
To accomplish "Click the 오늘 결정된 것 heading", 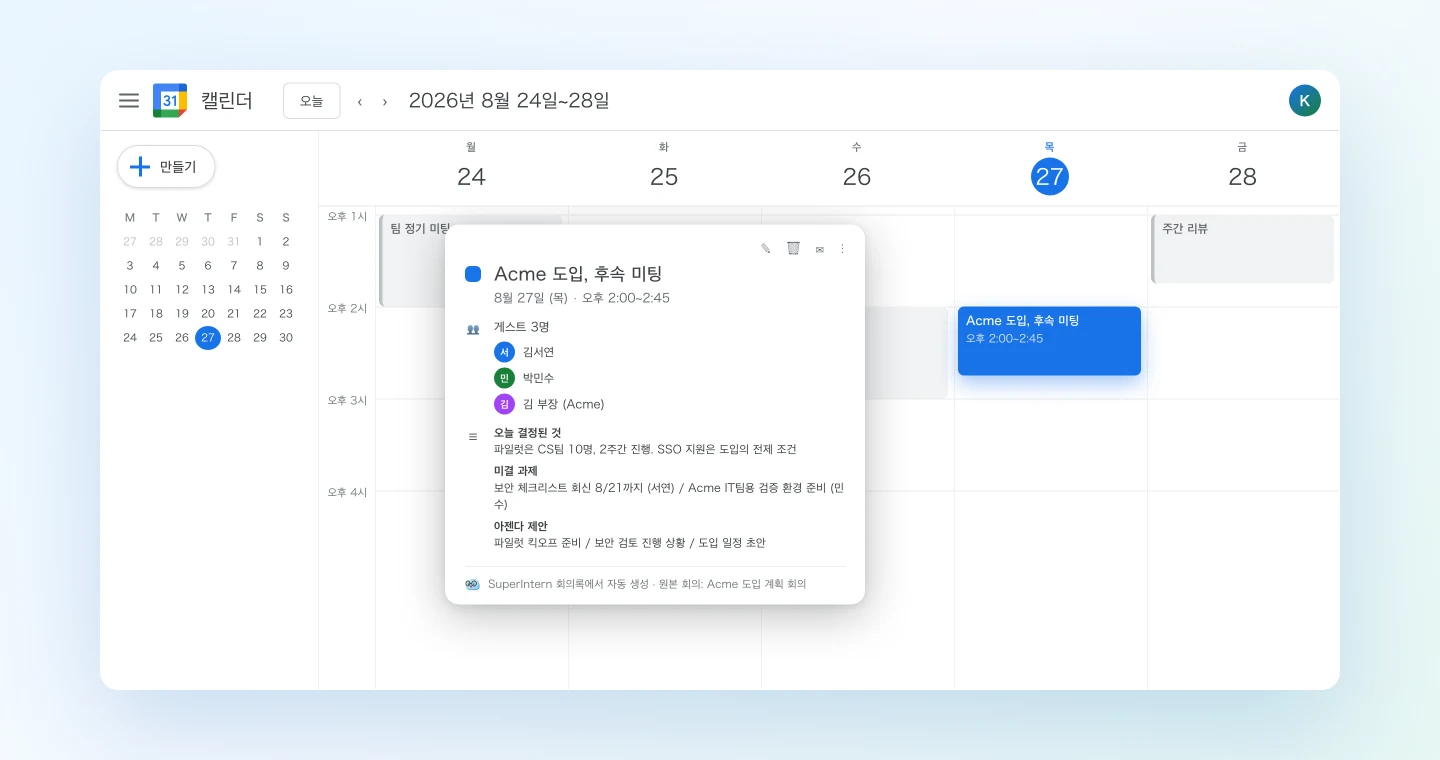I will tap(528, 433).
